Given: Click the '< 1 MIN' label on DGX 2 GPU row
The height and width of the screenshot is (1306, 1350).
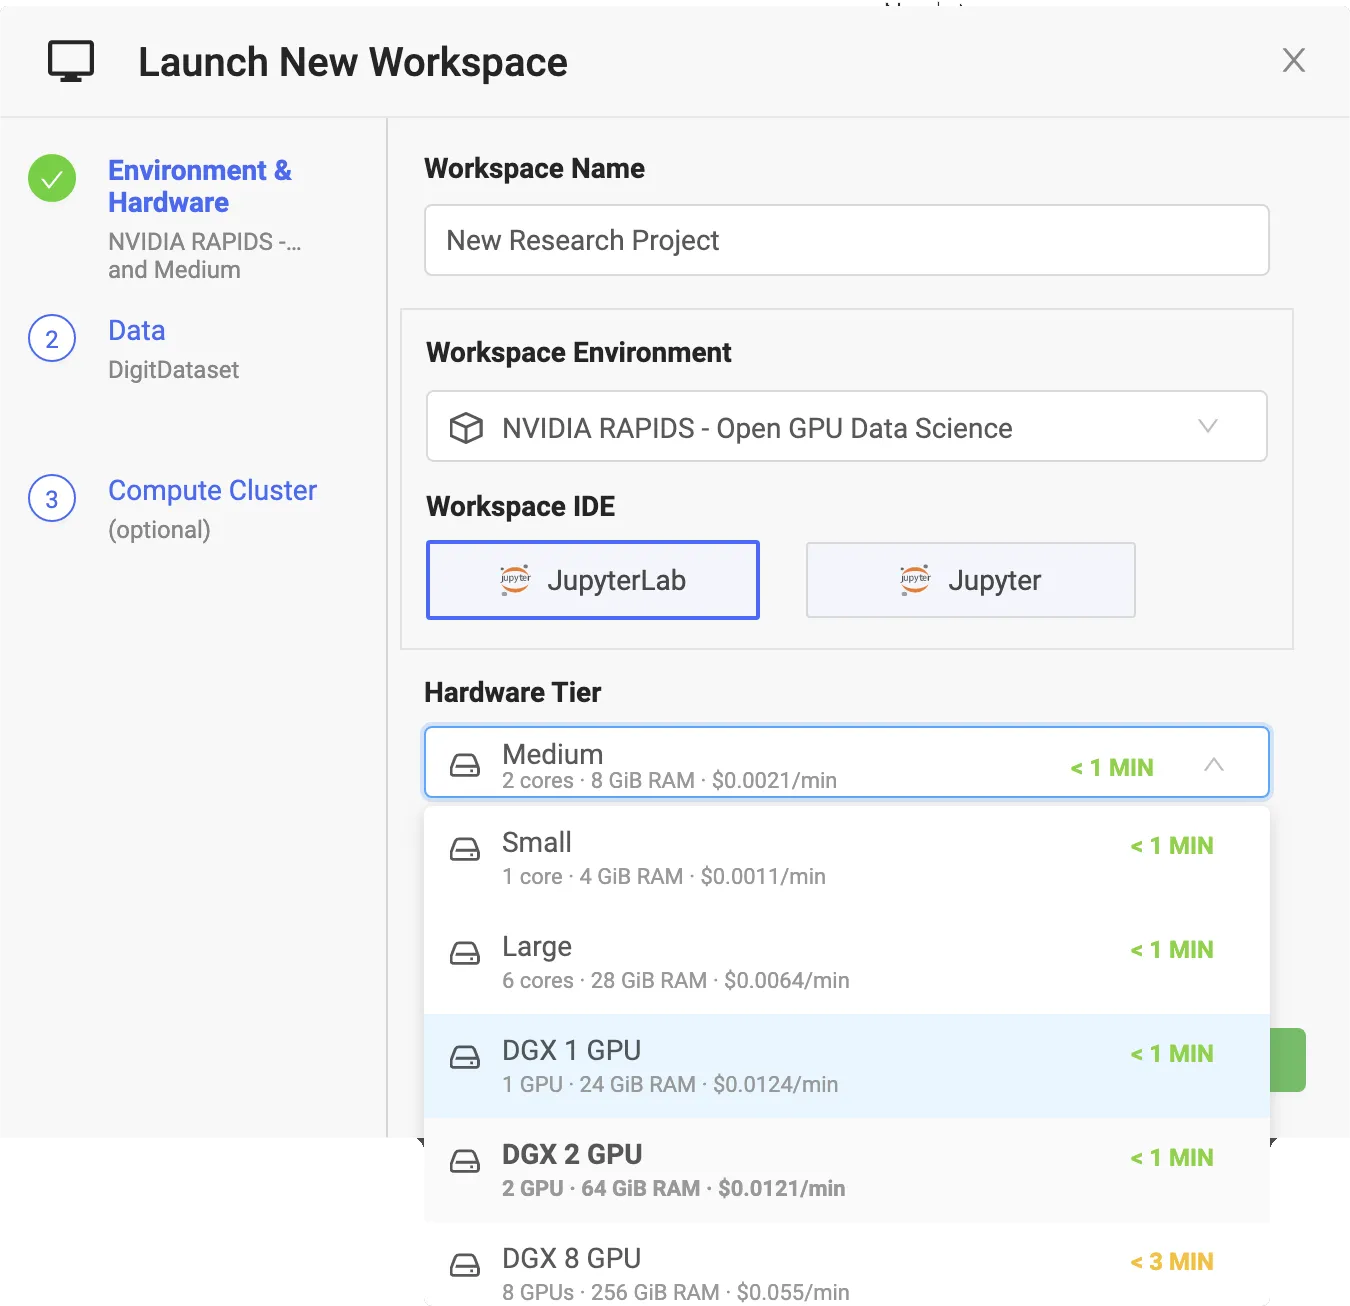Looking at the screenshot, I should coord(1172,1157).
